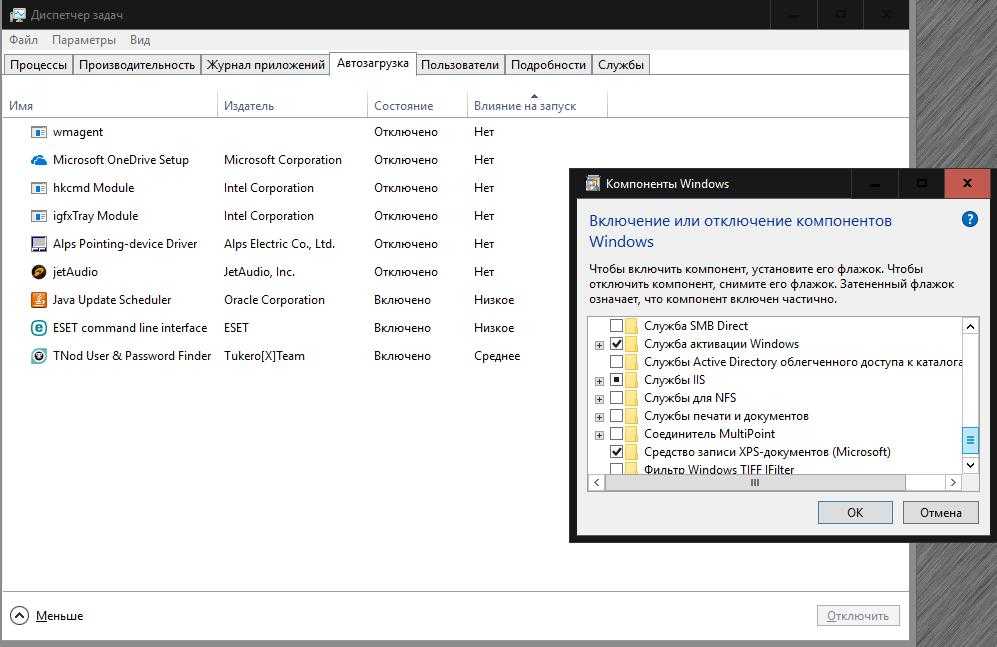Click the hkcmd Module icon
The image size is (997, 647).
pos(39,188)
